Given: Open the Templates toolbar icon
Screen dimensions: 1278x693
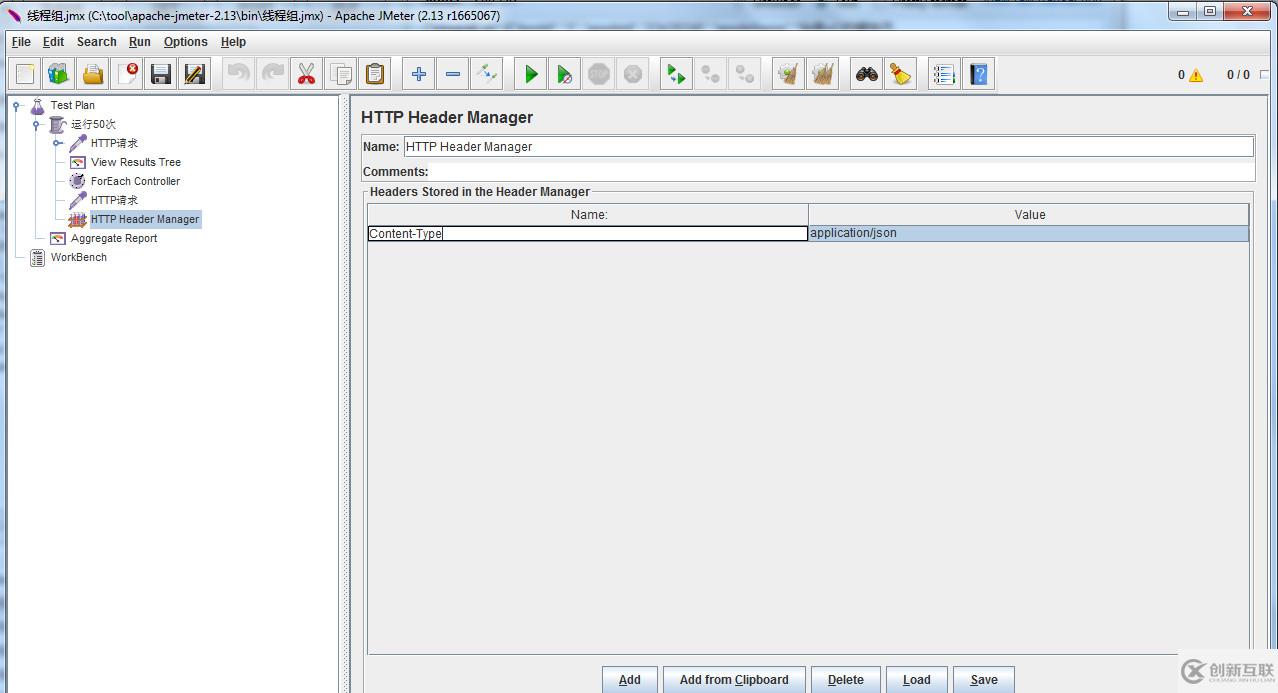Looking at the screenshot, I should pos(59,74).
